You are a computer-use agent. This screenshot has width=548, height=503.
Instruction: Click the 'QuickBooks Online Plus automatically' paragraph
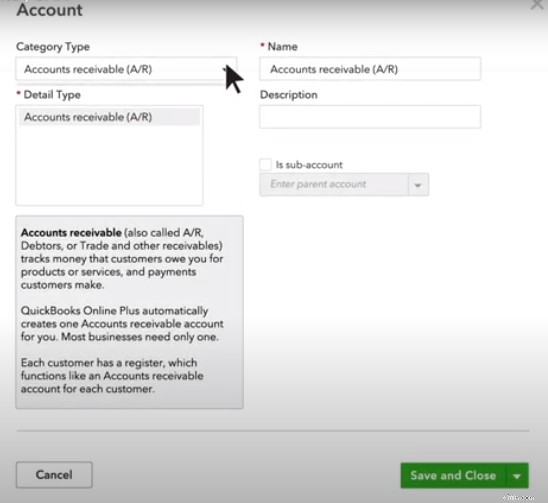[122, 324]
